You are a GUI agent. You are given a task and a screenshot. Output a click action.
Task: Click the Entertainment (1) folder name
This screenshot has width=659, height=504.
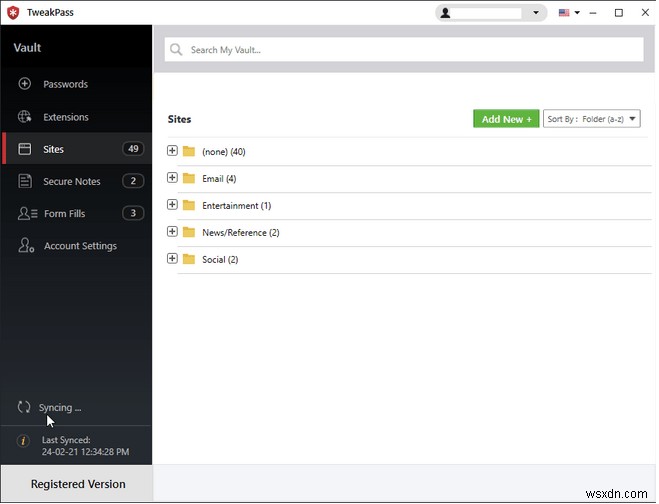237,206
